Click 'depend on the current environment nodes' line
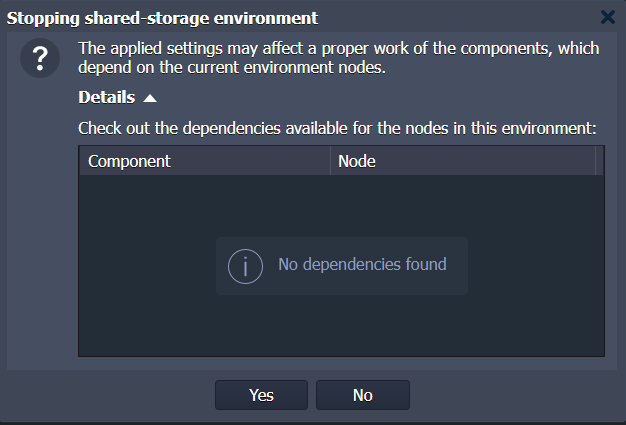Viewport: 626px width, 425px height. pos(232,67)
